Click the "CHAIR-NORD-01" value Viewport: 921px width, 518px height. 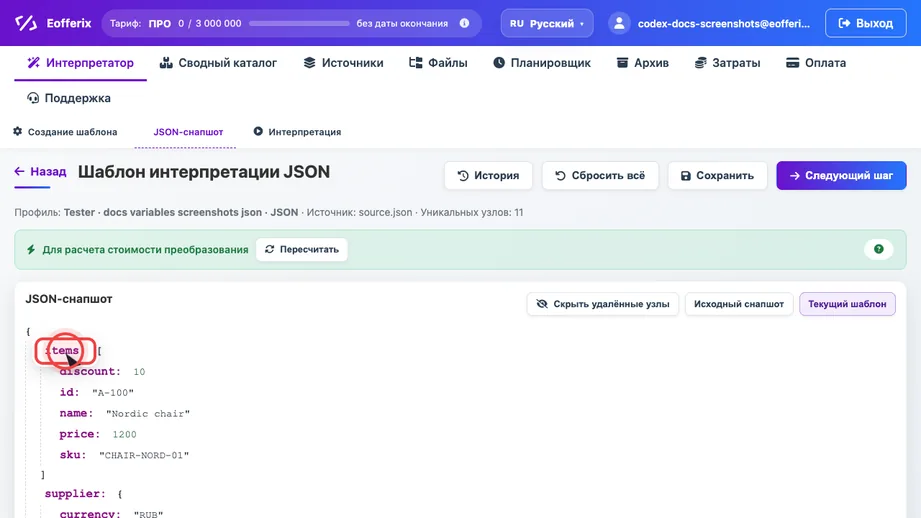(x=144, y=455)
